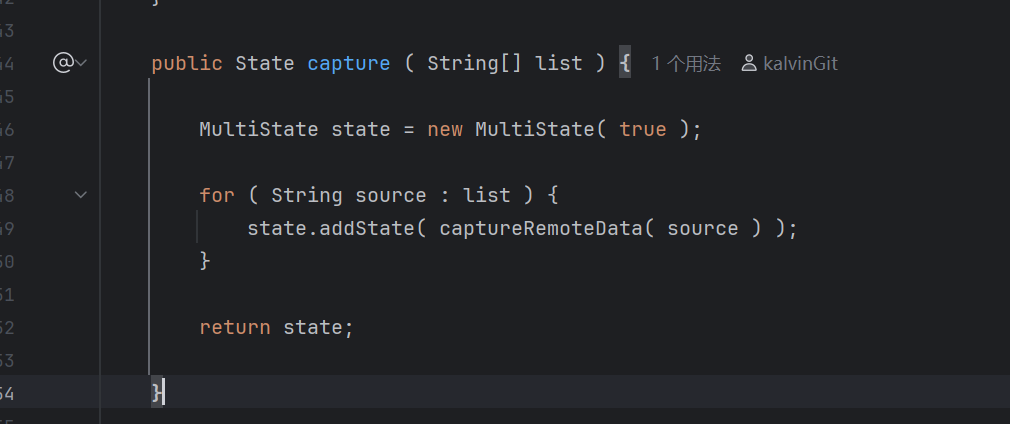
Task: Click the public keyword
Action: 187,63
